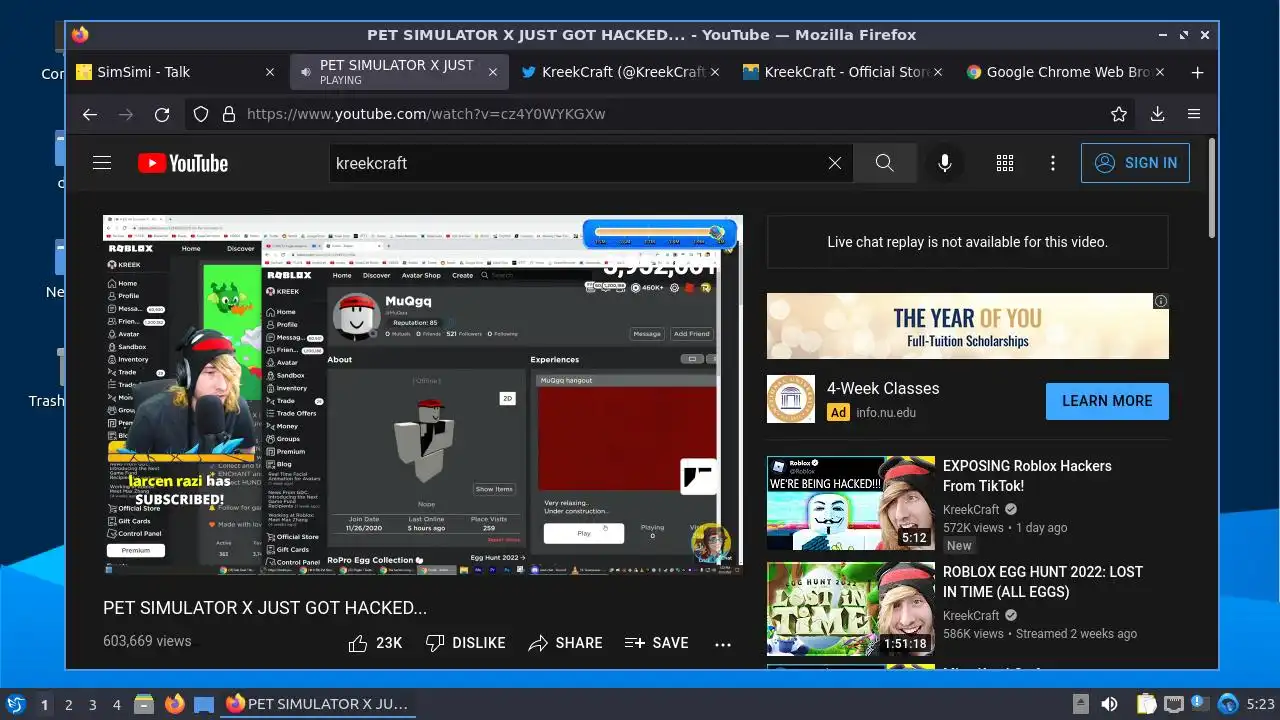Viewport: 1280px width, 720px height.
Task: Switch to workspace 2
Action: point(68,705)
